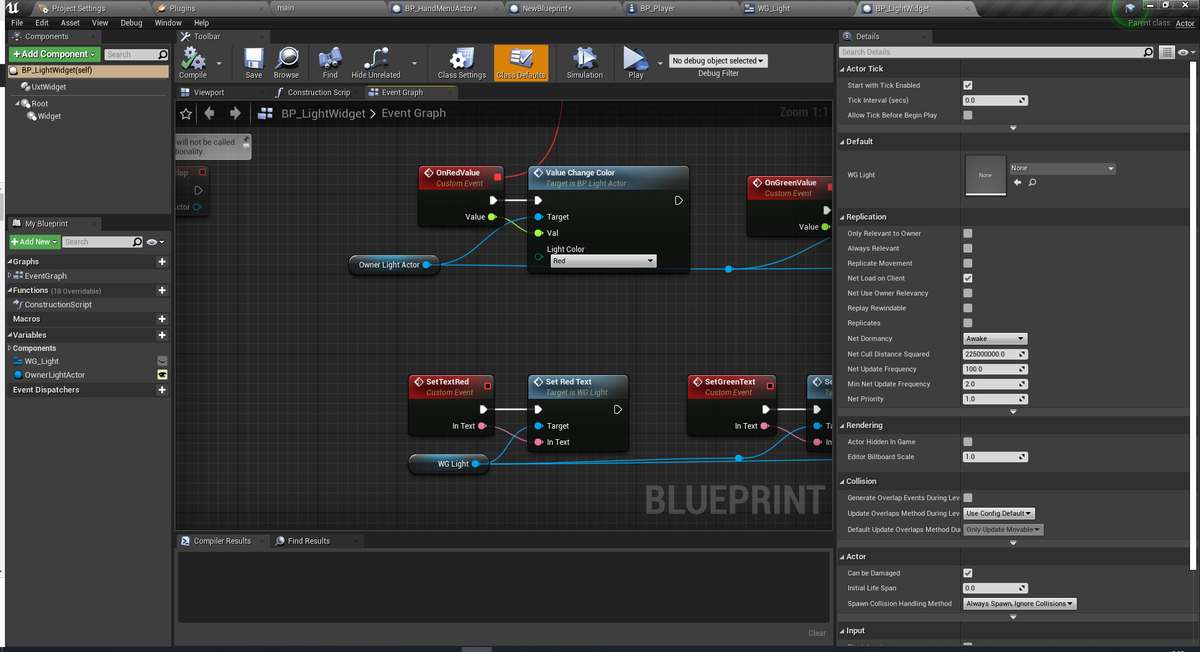Open the Window menu

168,22
